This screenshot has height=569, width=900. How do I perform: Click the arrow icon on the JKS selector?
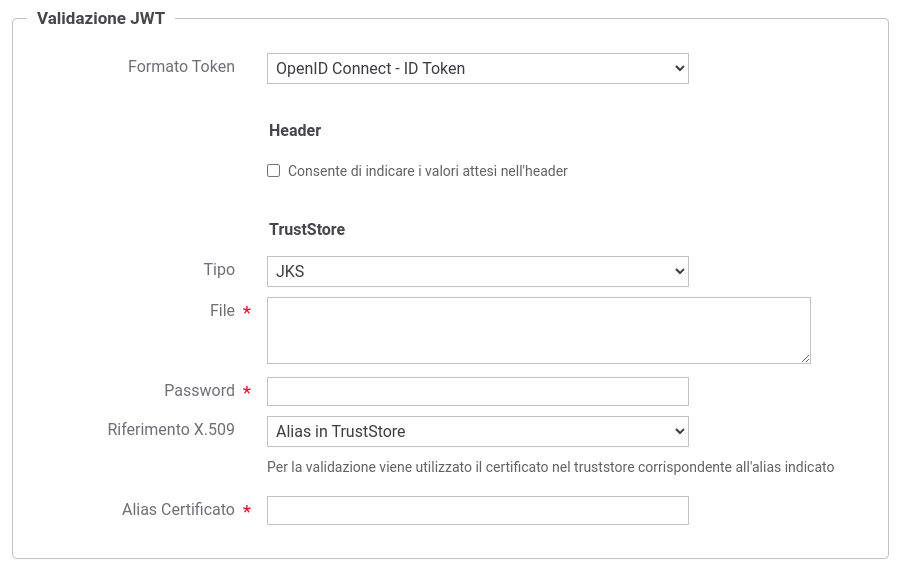click(680, 271)
